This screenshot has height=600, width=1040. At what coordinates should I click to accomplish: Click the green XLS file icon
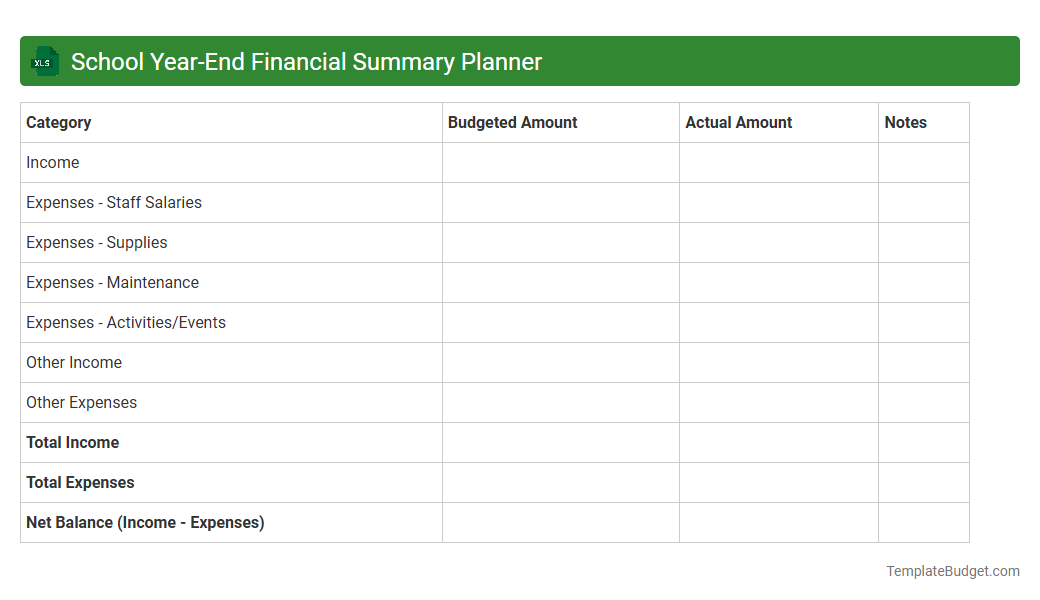[44, 61]
